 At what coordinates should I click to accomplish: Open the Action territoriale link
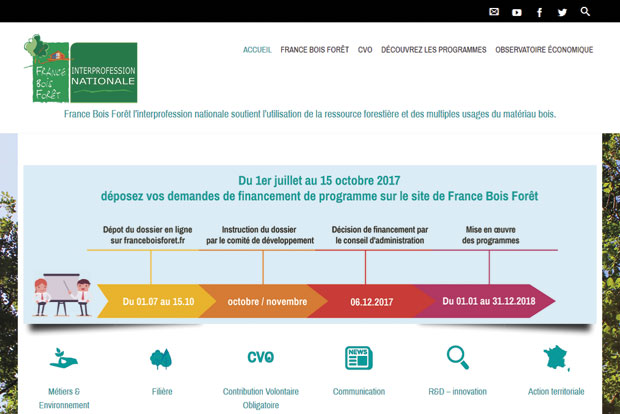pyautogui.click(x=556, y=391)
